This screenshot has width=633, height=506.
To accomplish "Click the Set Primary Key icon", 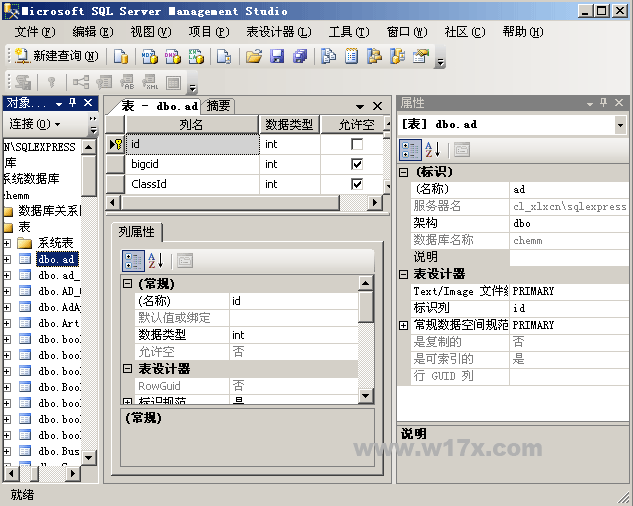I will 51,82.
